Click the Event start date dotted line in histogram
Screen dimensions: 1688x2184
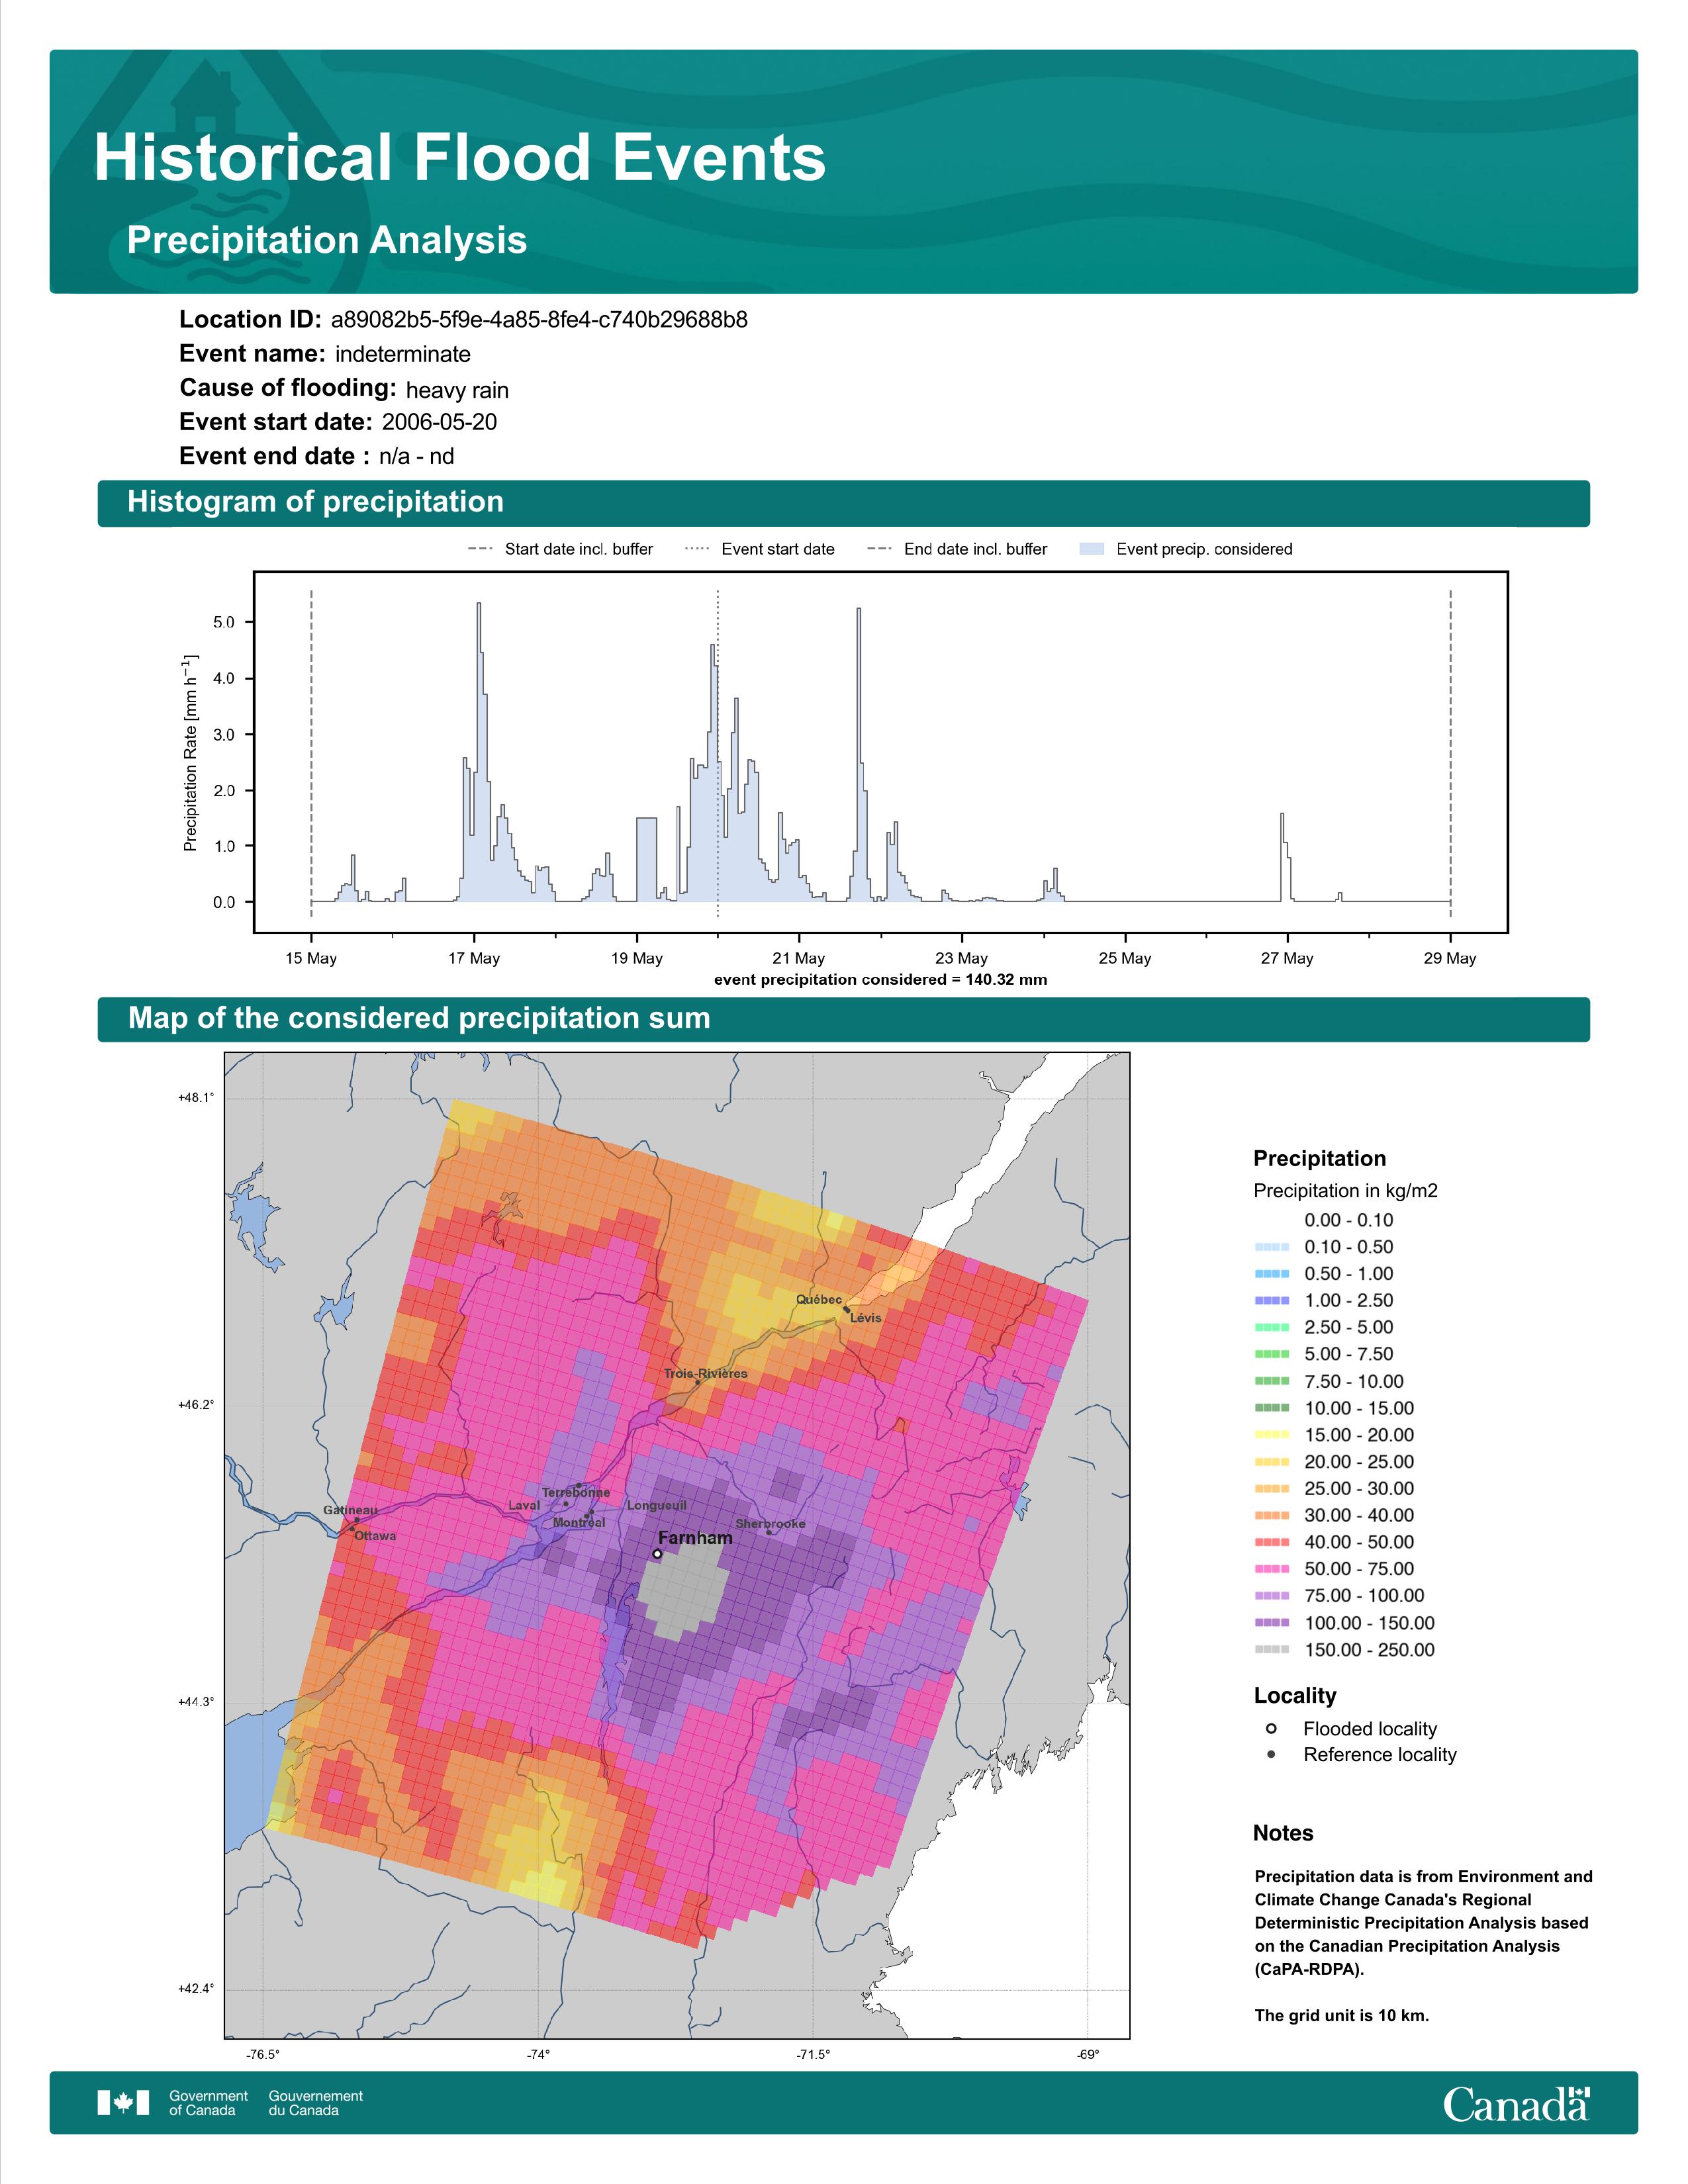718,752
